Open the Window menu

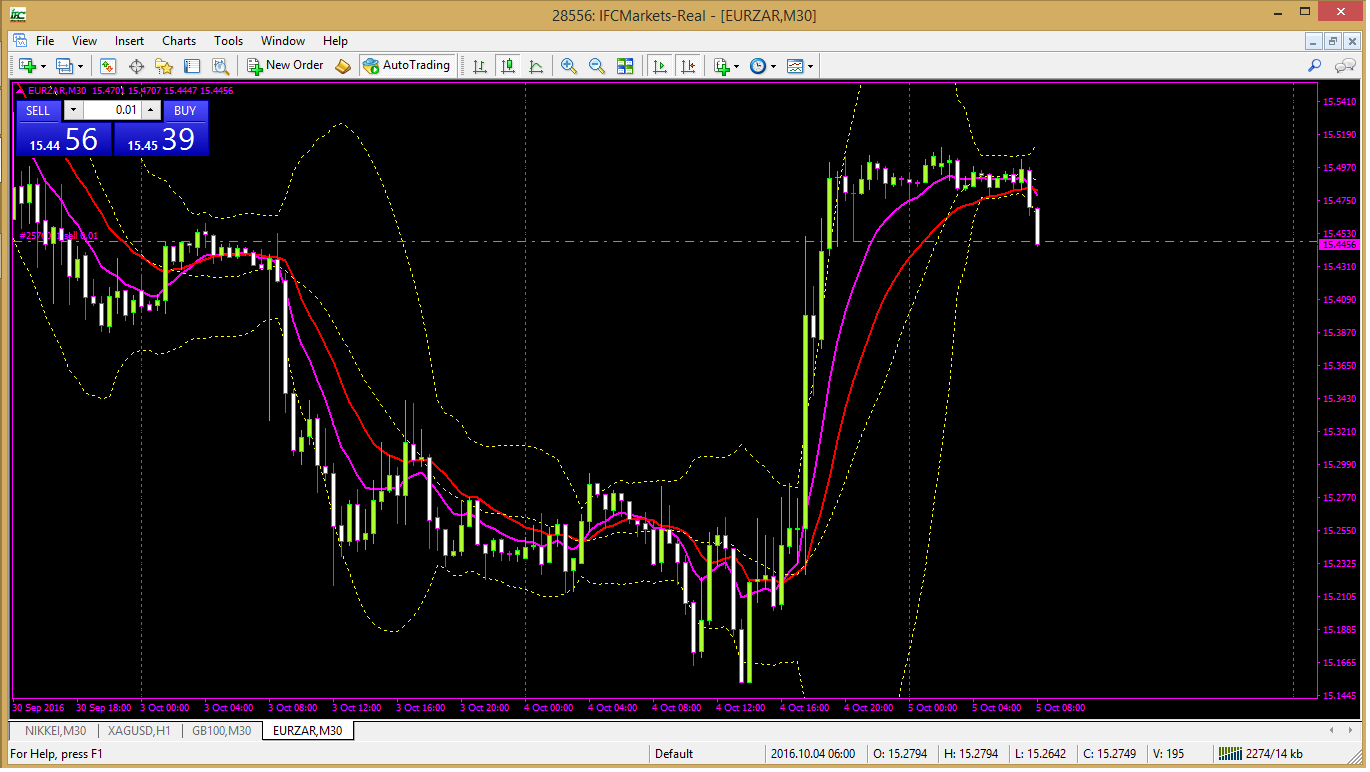tap(283, 41)
